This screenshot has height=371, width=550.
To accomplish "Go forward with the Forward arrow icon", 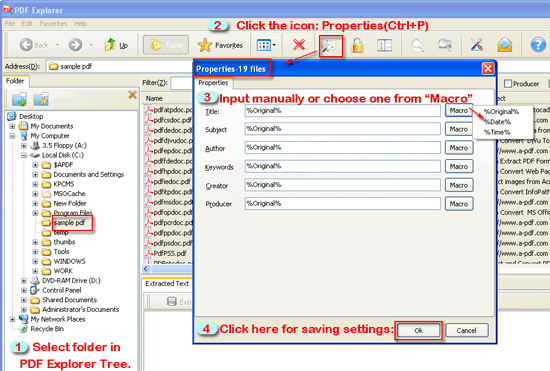I will point(75,45).
